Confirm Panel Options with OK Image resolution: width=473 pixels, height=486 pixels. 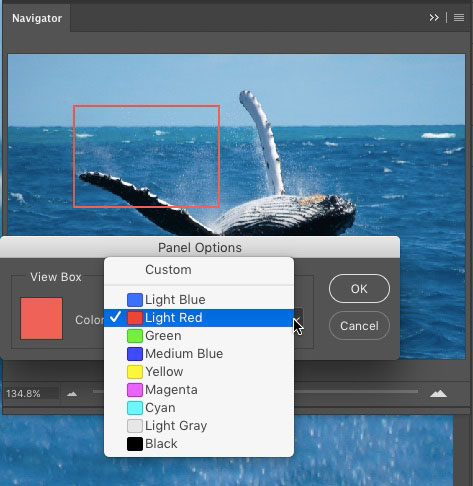tap(359, 289)
